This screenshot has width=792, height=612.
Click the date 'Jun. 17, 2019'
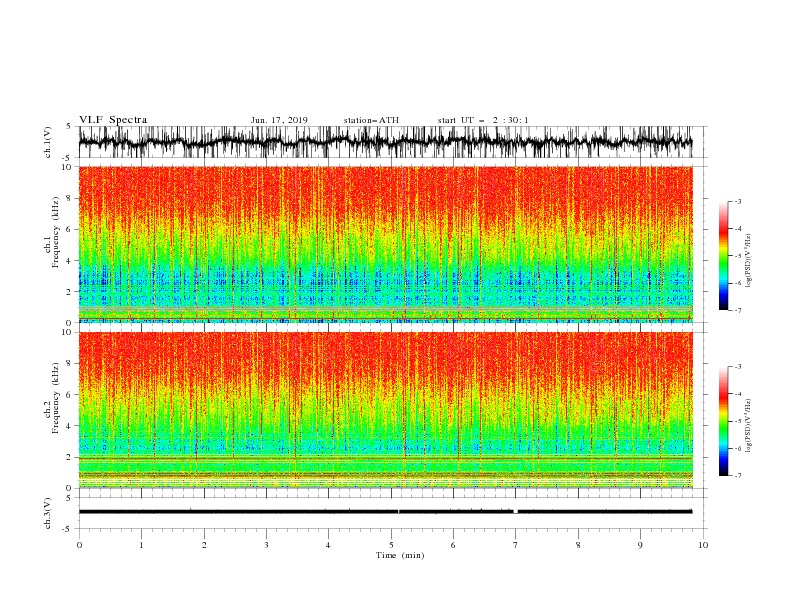click(x=279, y=120)
